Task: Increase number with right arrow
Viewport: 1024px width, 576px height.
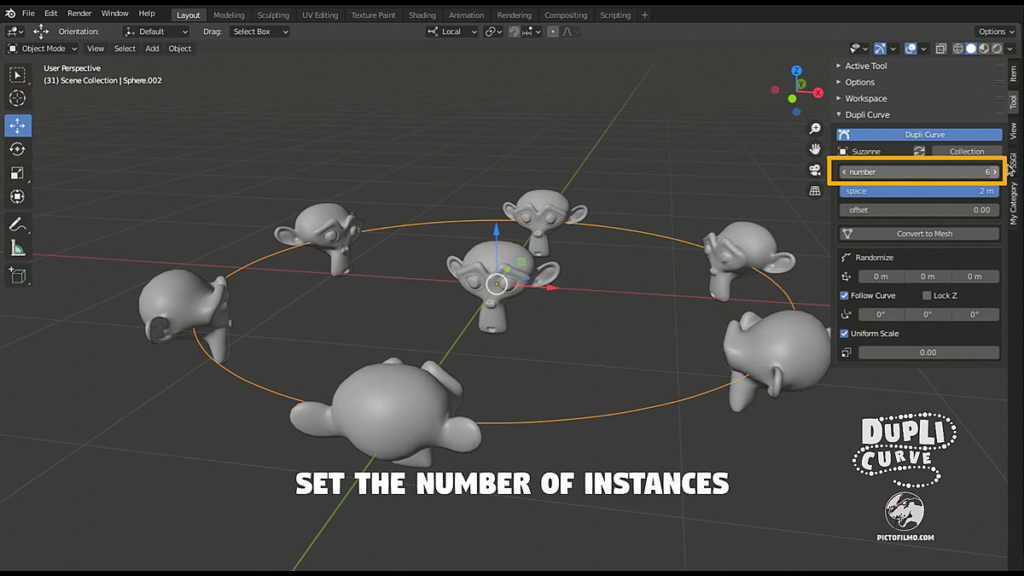Action: click(x=995, y=172)
